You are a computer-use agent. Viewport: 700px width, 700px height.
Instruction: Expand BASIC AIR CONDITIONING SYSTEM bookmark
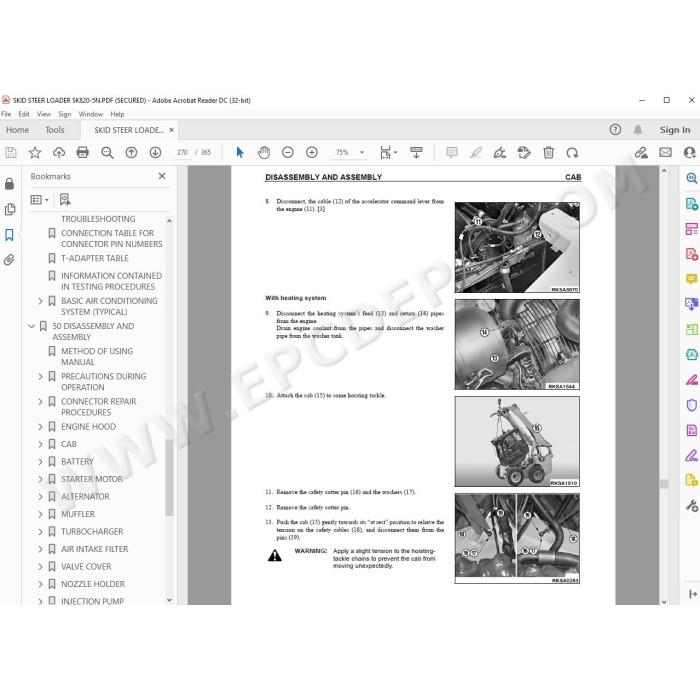(x=40, y=301)
